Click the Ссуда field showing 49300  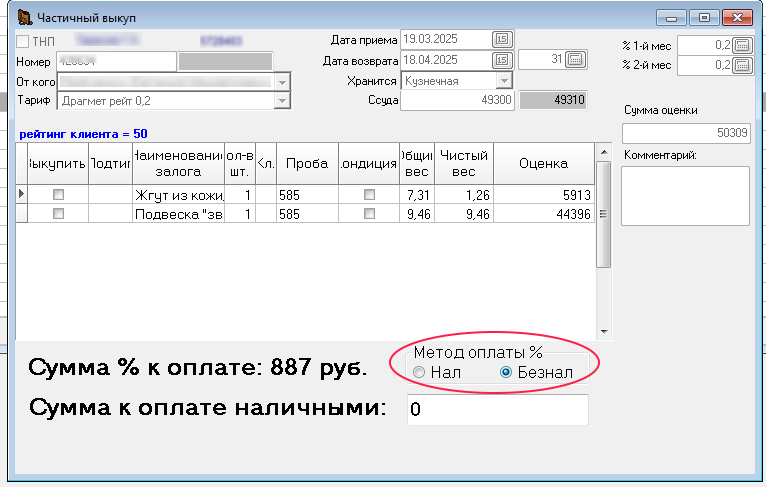click(457, 100)
